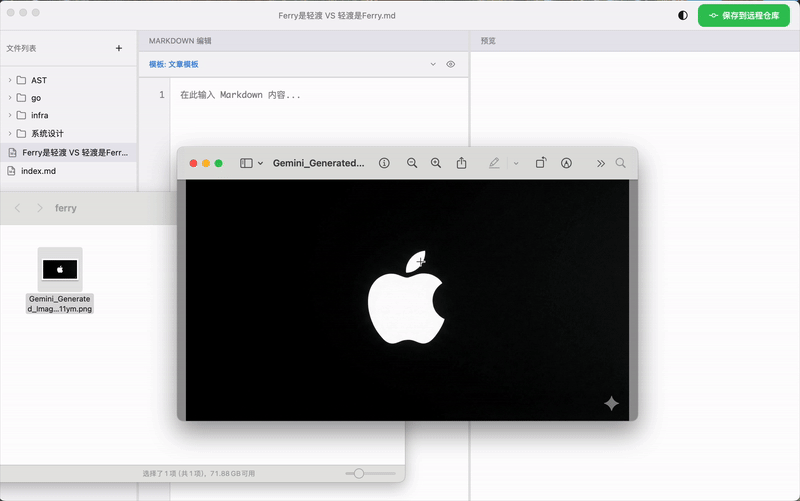Open search in Preview toolbar
This screenshot has width=800, height=501.
(620, 163)
